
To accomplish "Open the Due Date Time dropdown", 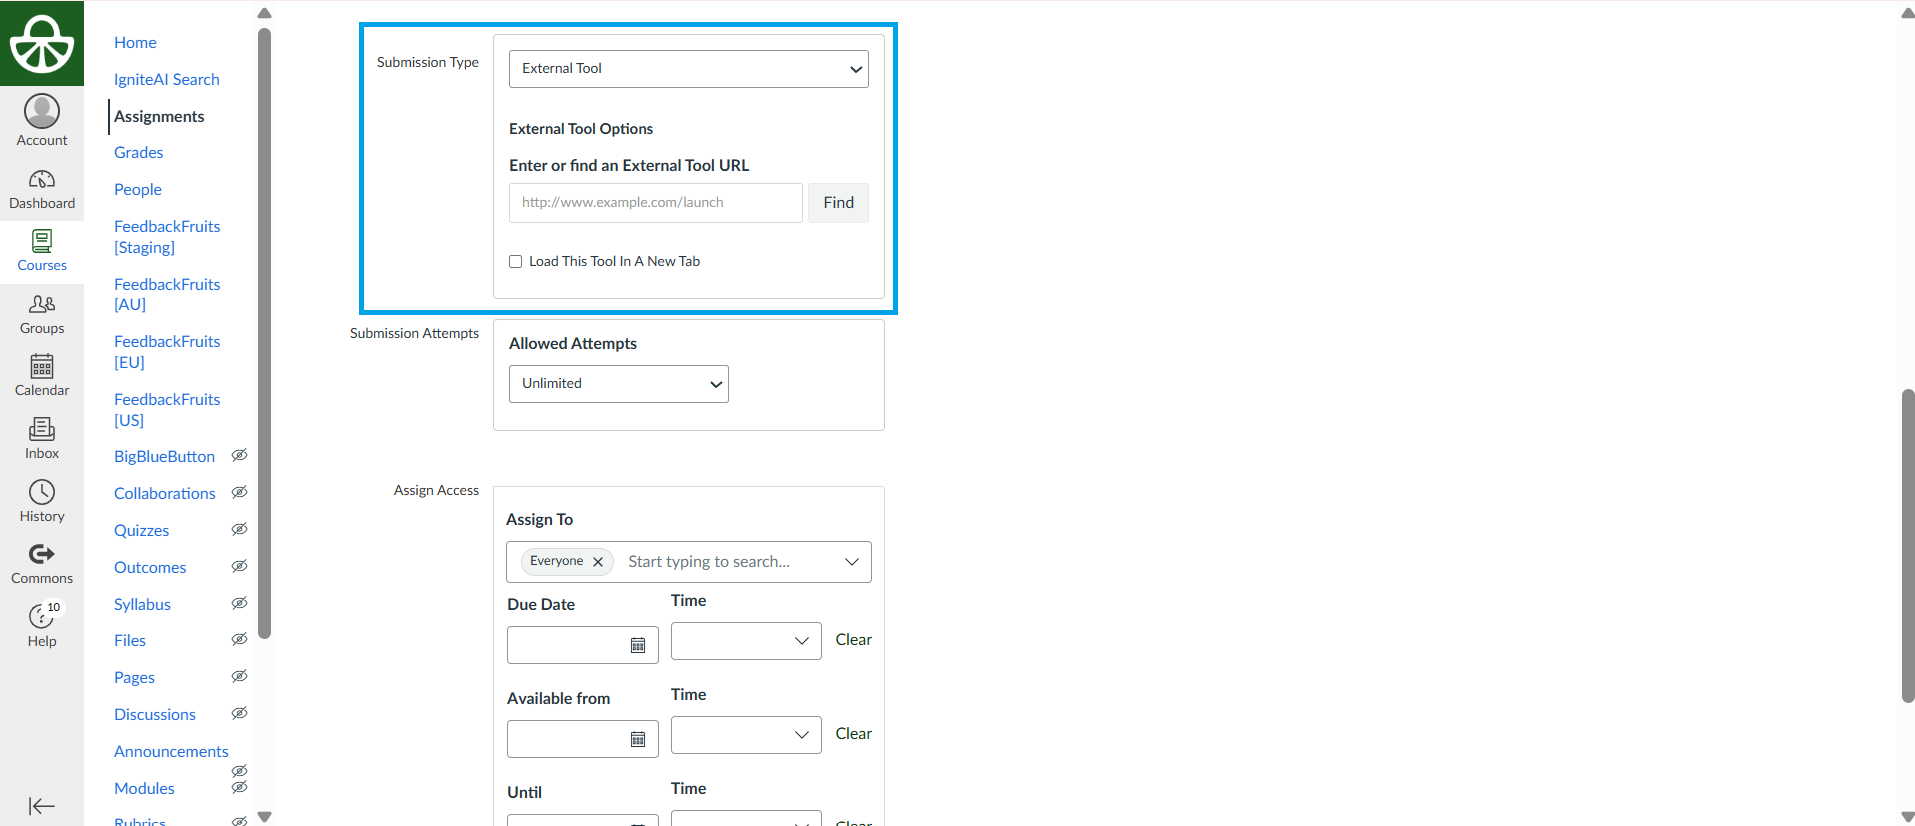I will tap(746, 641).
